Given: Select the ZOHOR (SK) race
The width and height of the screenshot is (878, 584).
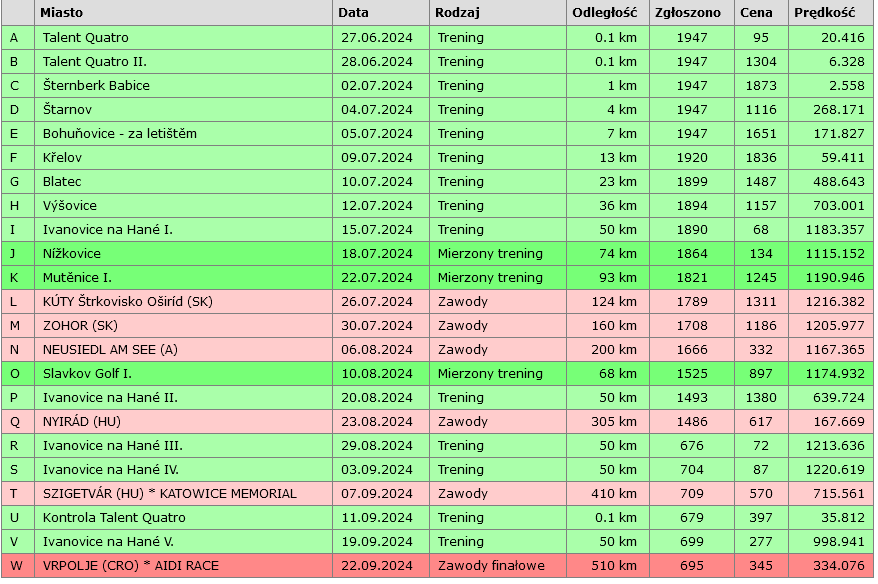Looking at the screenshot, I should pos(80,325).
